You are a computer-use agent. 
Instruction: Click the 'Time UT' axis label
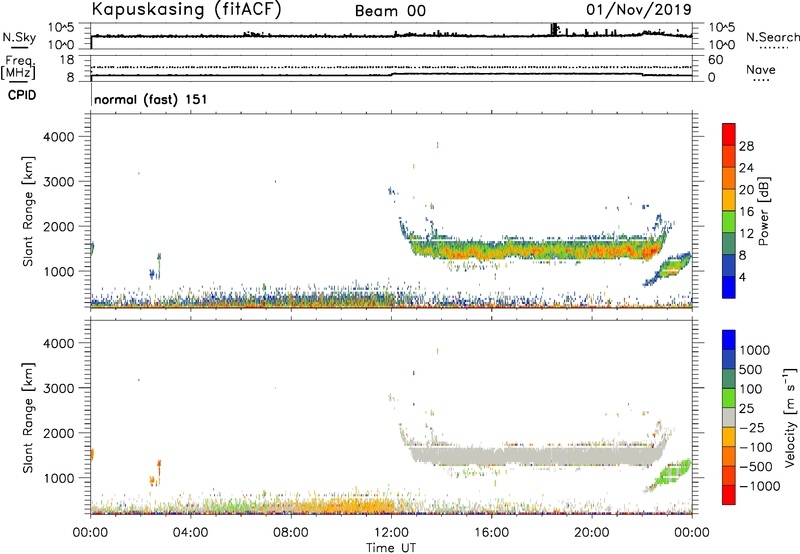click(x=391, y=548)
